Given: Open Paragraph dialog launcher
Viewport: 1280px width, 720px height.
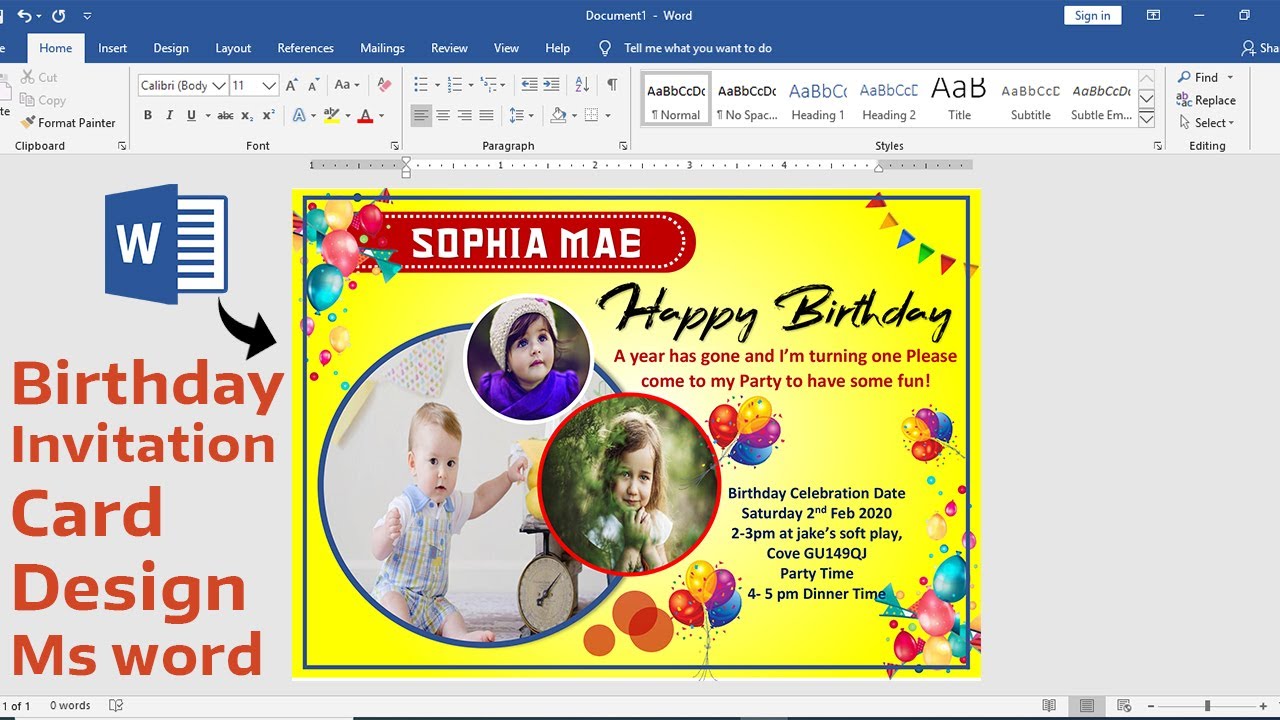Looking at the screenshot, I should [623, 146].
